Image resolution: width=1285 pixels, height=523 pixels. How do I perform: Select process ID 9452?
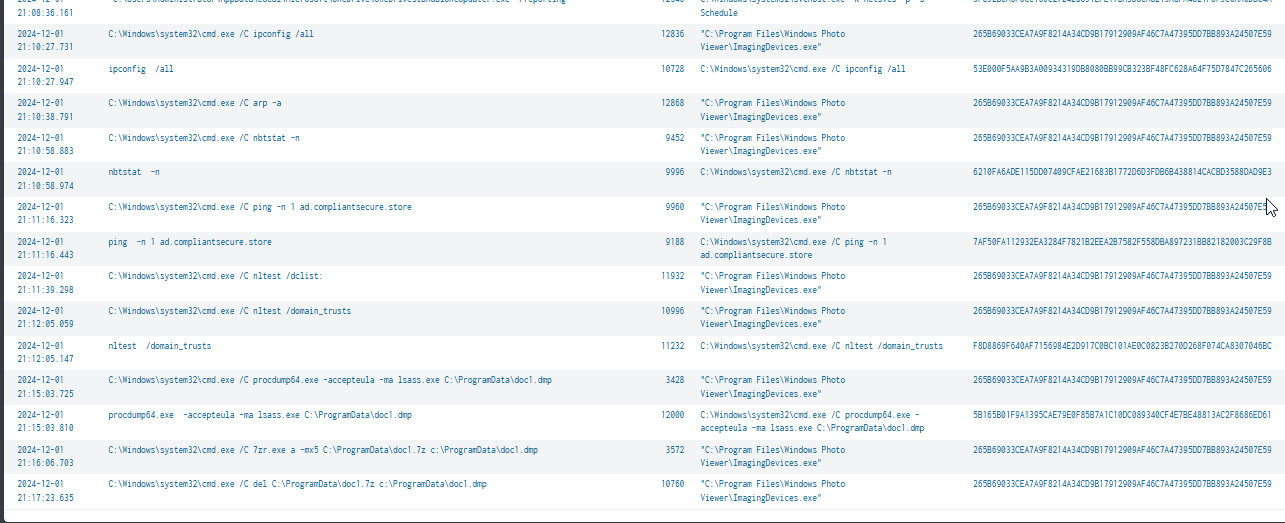click(675, 138)
